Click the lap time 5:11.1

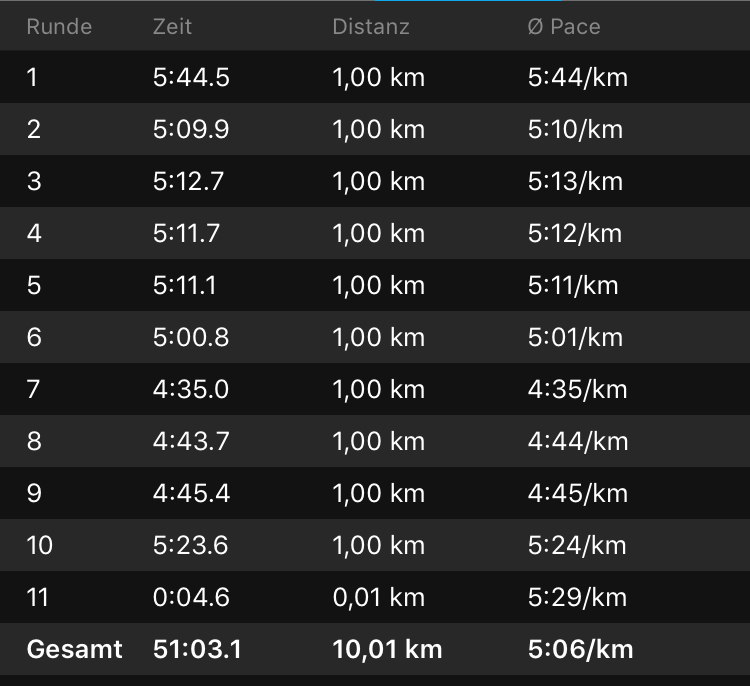(x=185, y=286)
